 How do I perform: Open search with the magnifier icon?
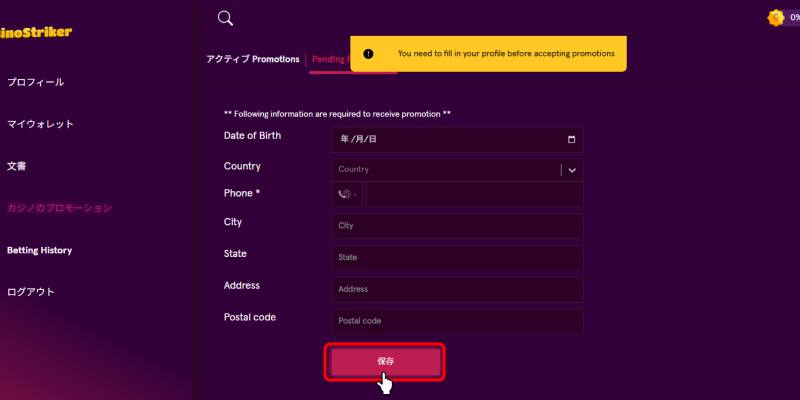click(225, 18)
